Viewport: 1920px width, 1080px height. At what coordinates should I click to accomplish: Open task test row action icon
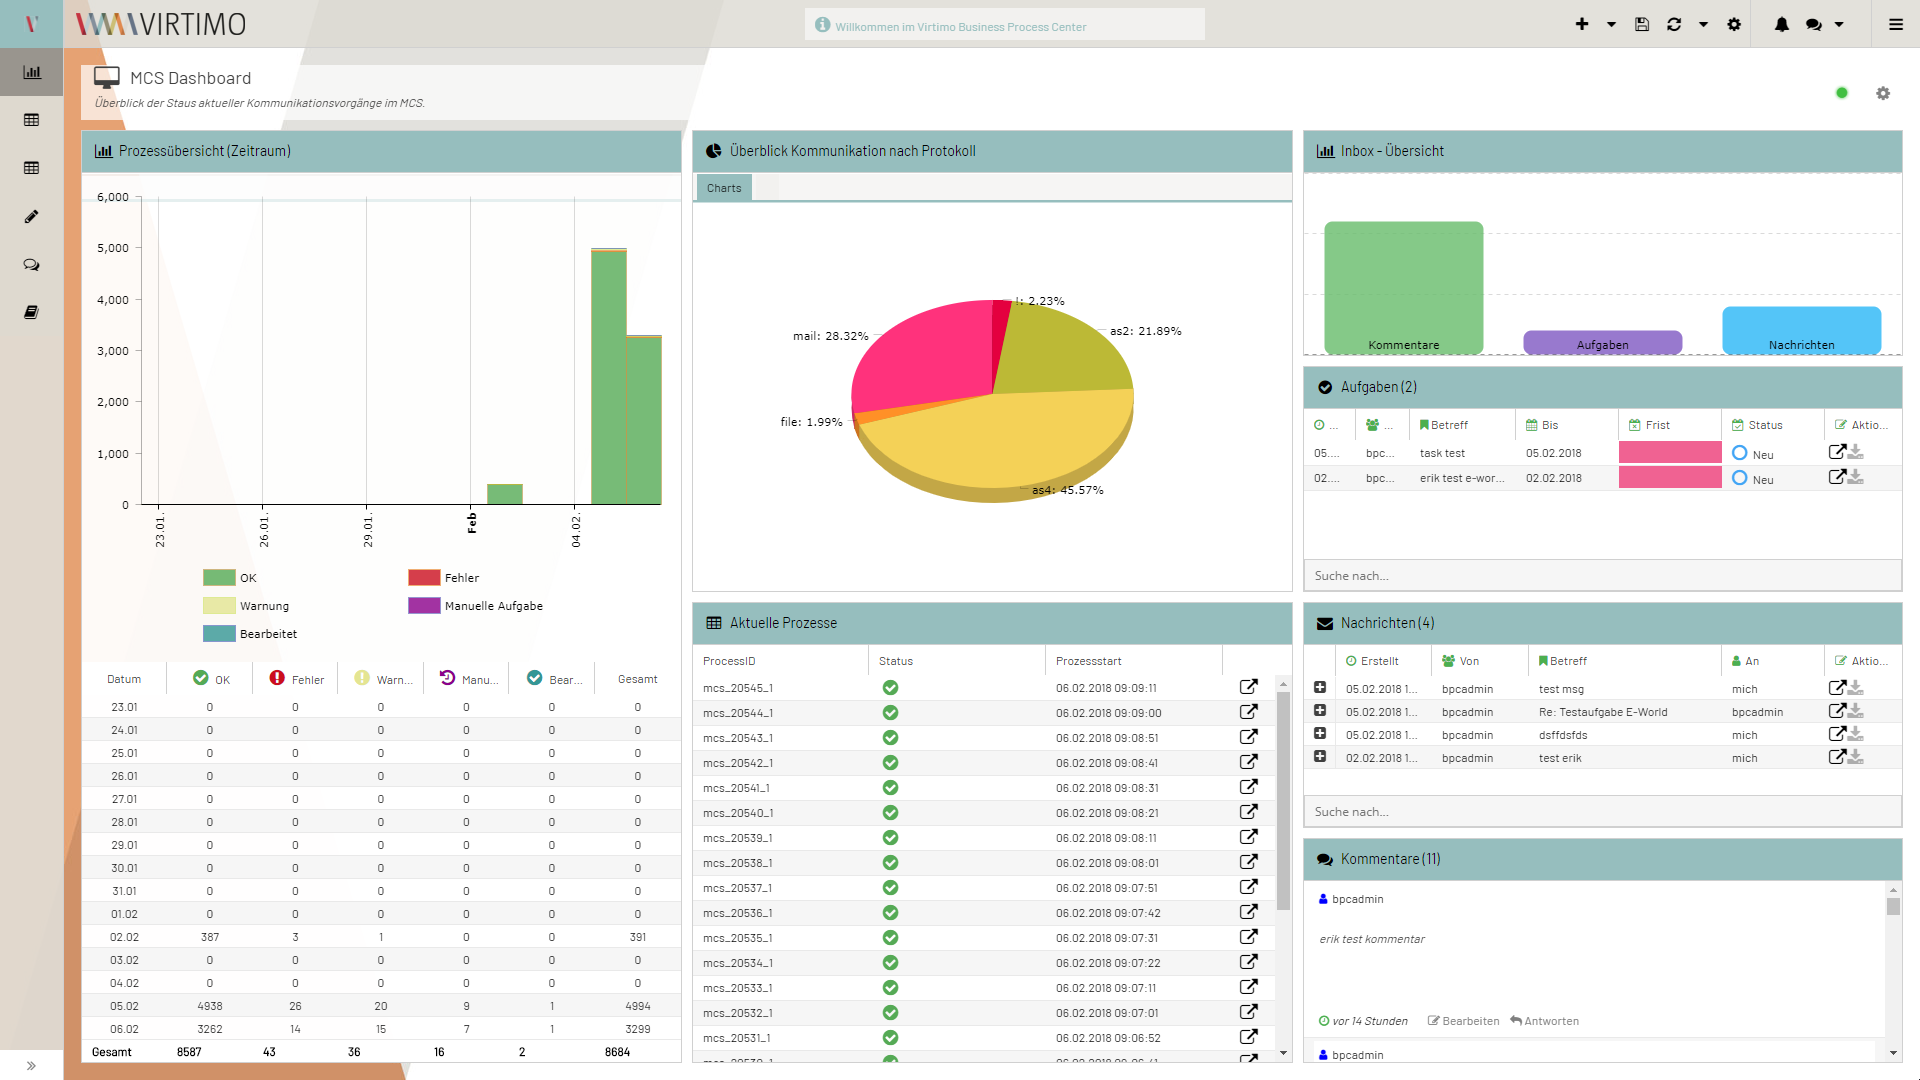tap(1837, 452)
